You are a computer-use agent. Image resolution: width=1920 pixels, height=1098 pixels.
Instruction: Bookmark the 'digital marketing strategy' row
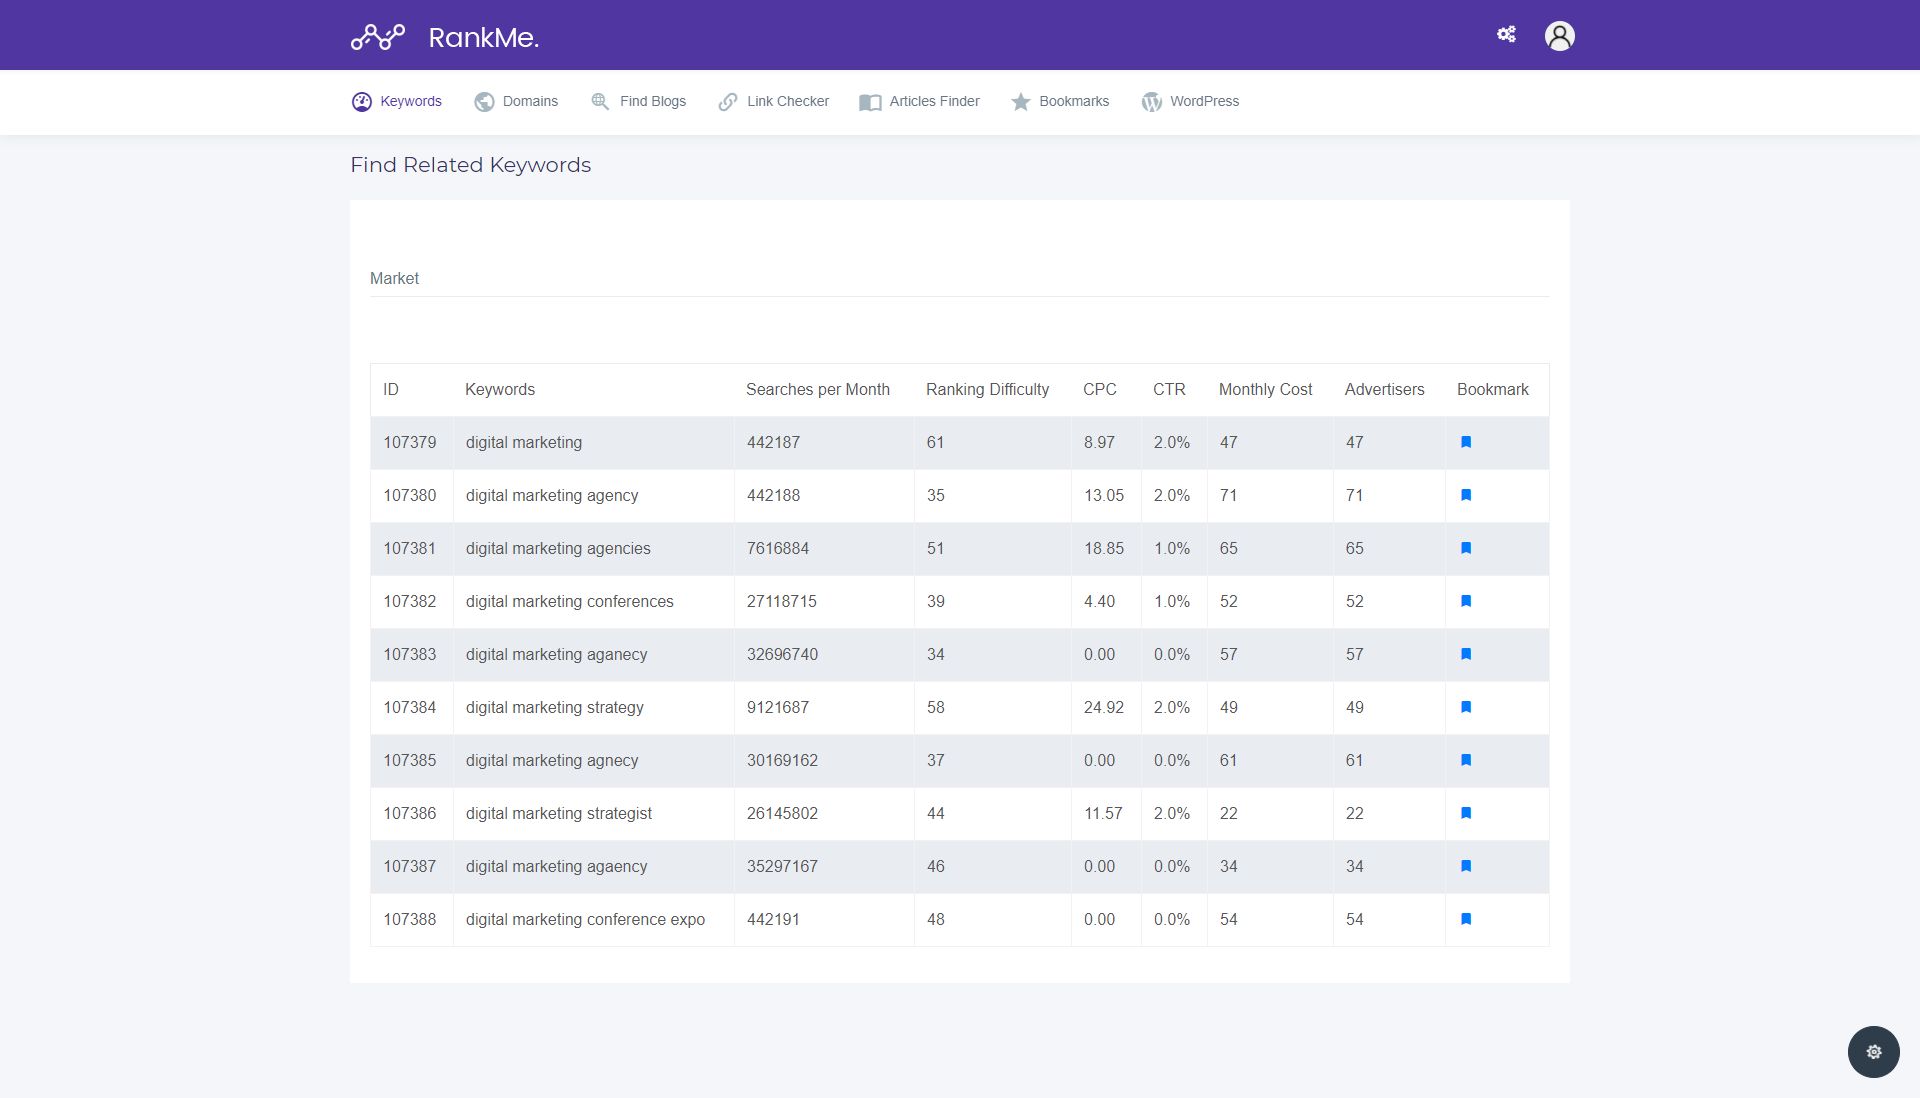point(1466,707)
